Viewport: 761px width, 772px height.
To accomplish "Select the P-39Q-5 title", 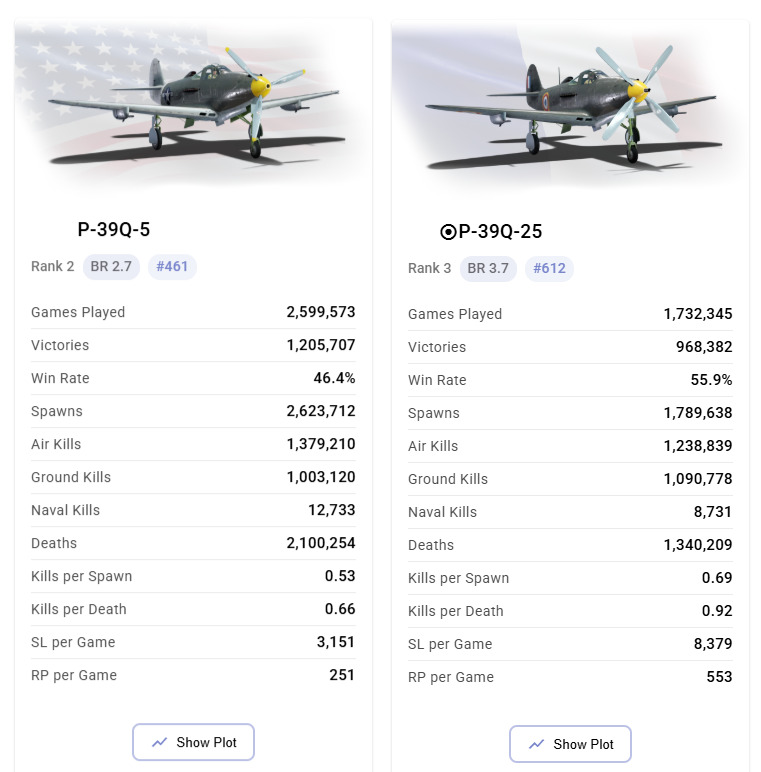I will (x=114, y=230).
